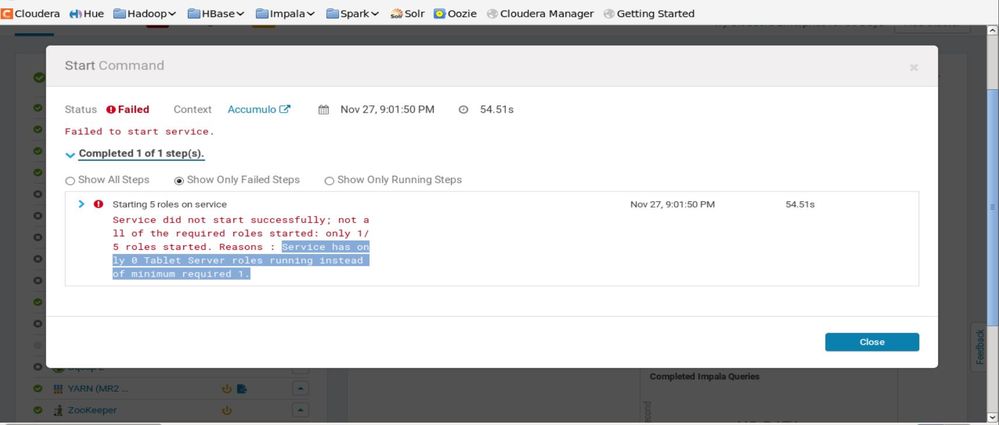Click the YARN stale configuration icon
The width and height of the screenshot is (999, 425).
(242, 389)
